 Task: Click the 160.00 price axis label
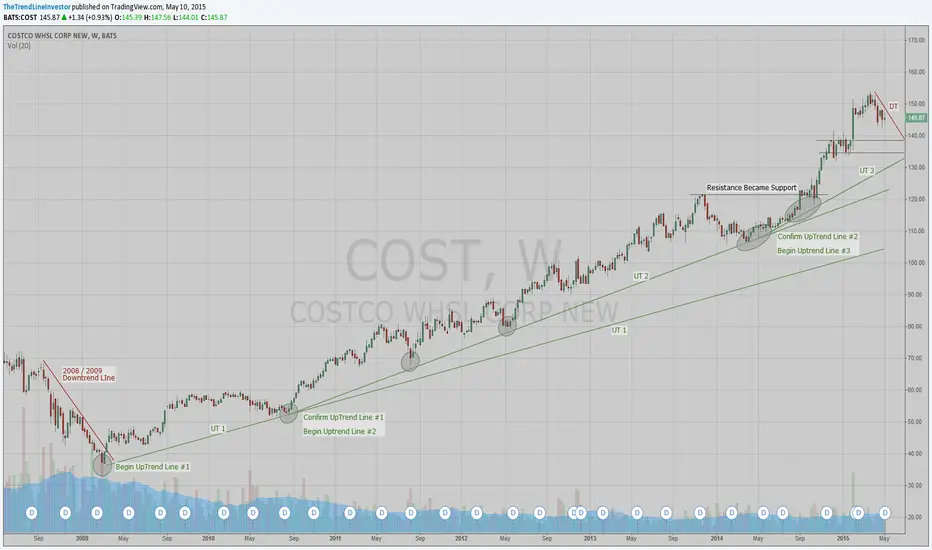point(916,72)
